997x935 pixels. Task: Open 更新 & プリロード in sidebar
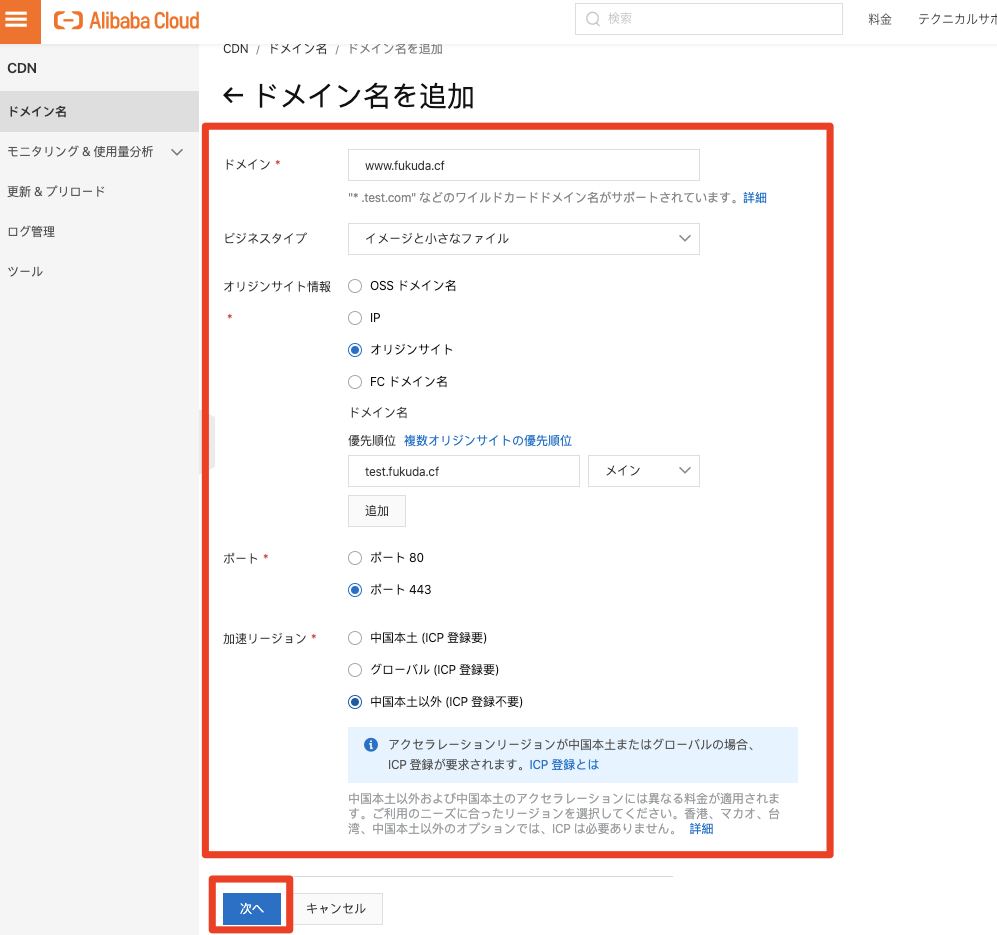56,192
